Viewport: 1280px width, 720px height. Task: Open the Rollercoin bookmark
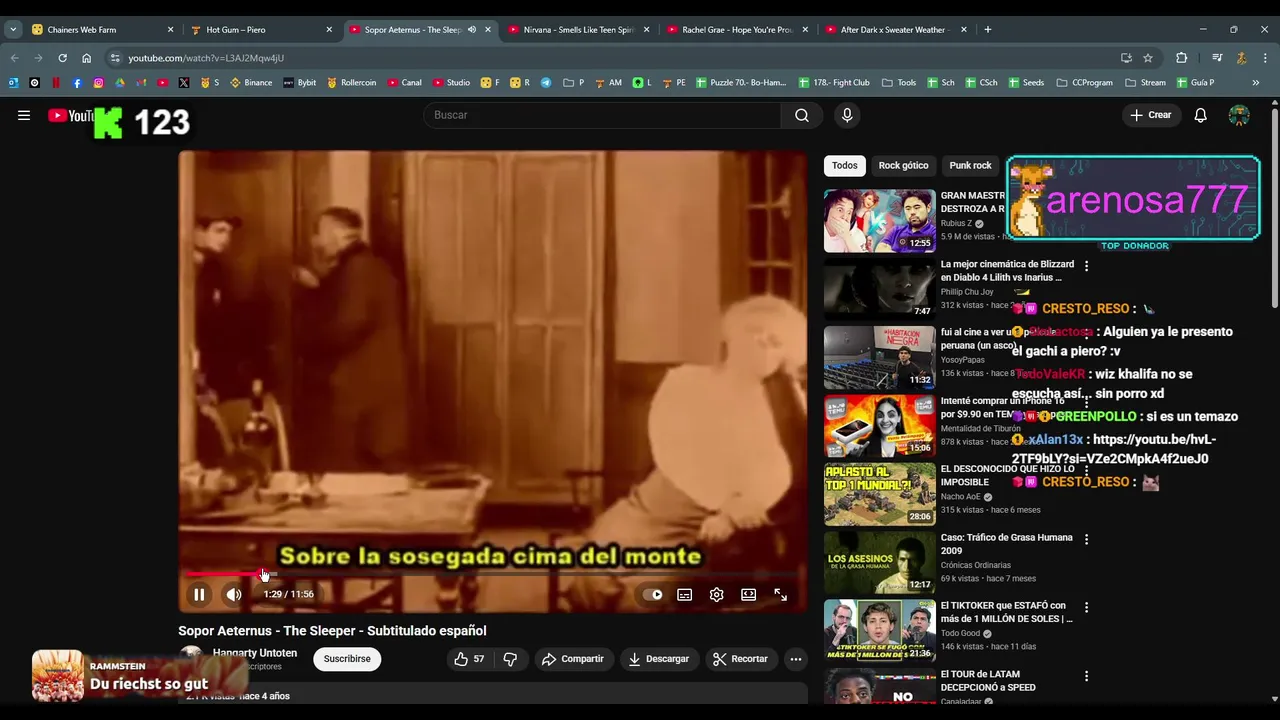352,83
